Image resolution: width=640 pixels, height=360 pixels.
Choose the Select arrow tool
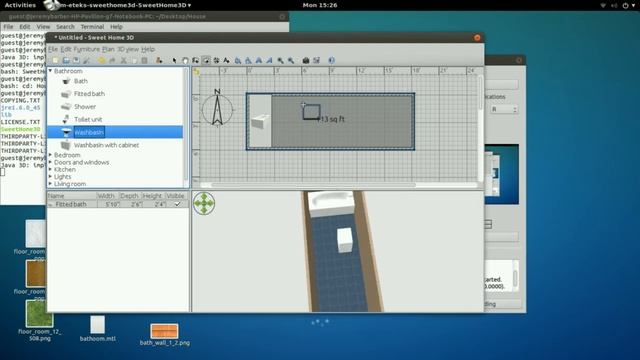click(x=175, y=60)
